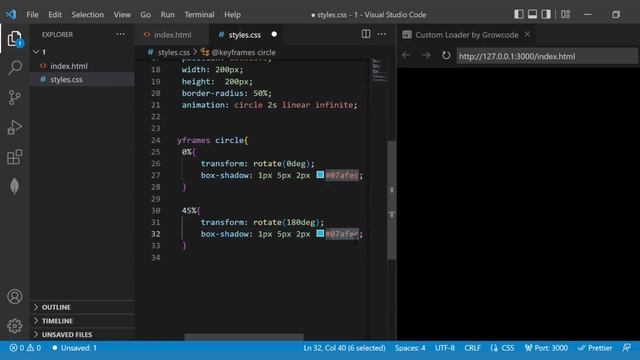
Task: Click Port: 3000 live server indicator
Action: pos(546,348)
